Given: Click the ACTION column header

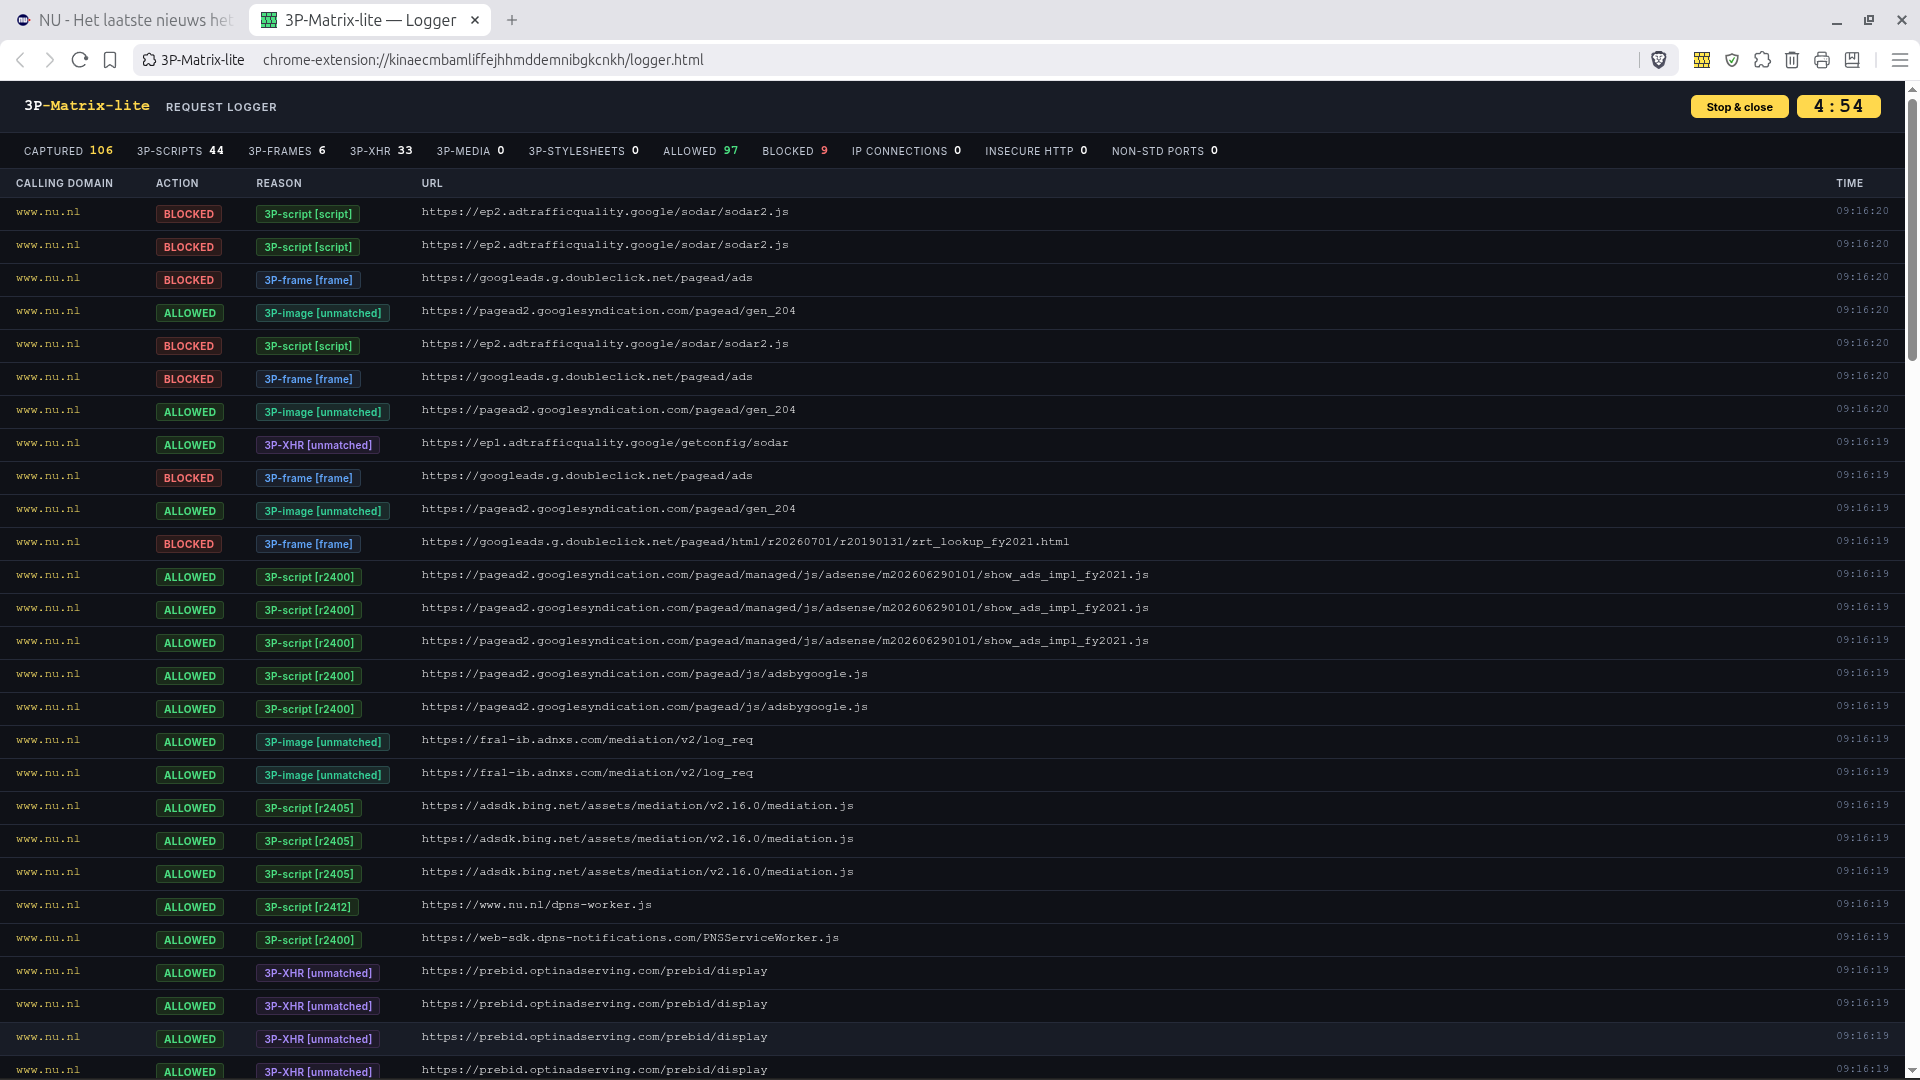Looking at the screenshot, I should pyautogui.click(x=177, y=183).
